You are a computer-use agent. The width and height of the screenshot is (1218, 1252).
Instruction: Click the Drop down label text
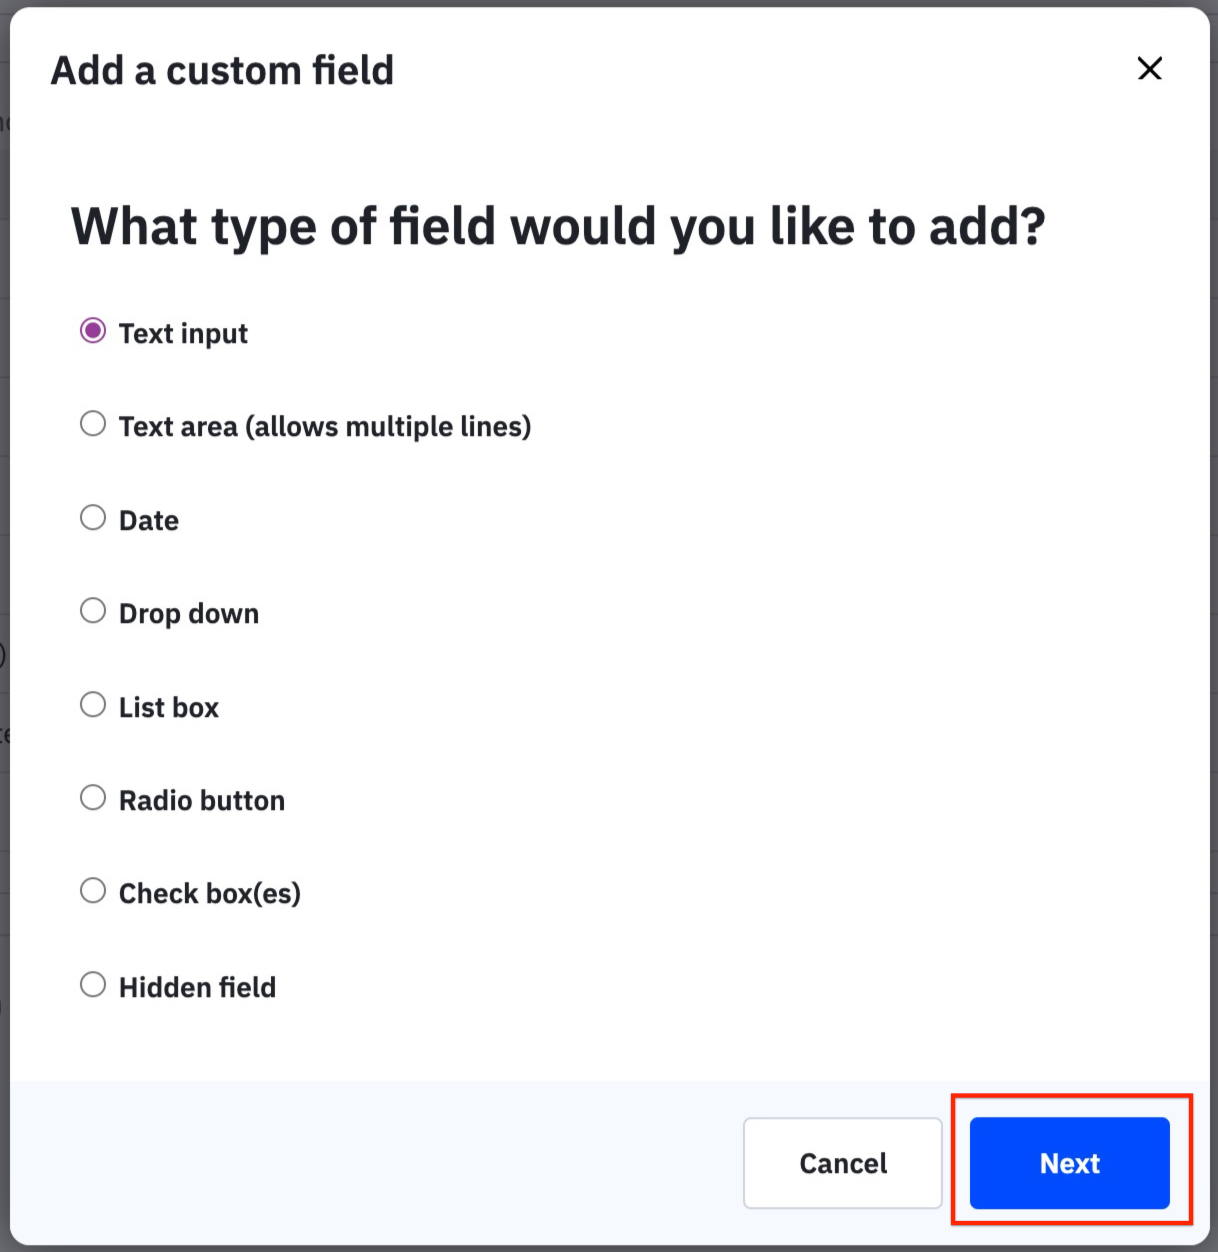(188, 613)
